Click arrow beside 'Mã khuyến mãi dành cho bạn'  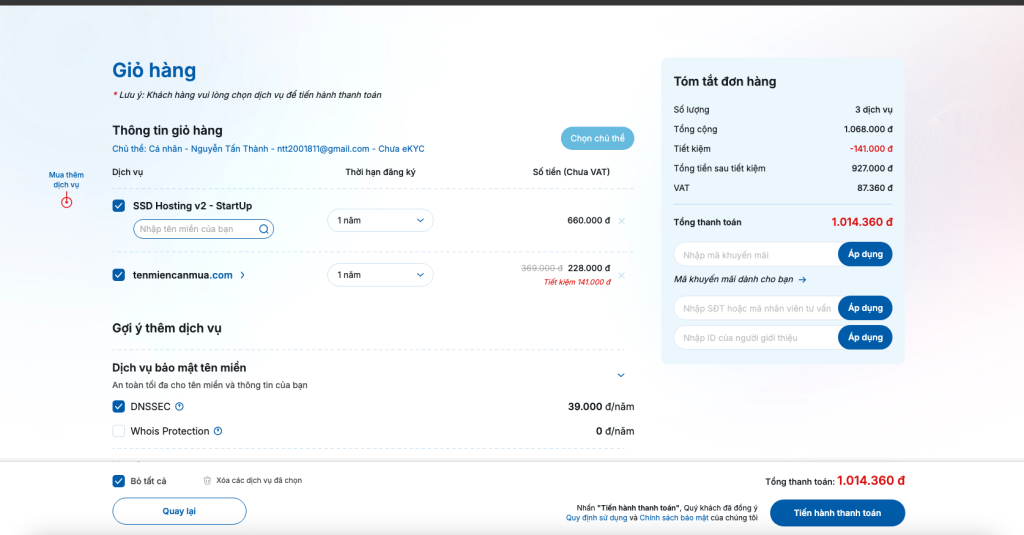(802, 280)
